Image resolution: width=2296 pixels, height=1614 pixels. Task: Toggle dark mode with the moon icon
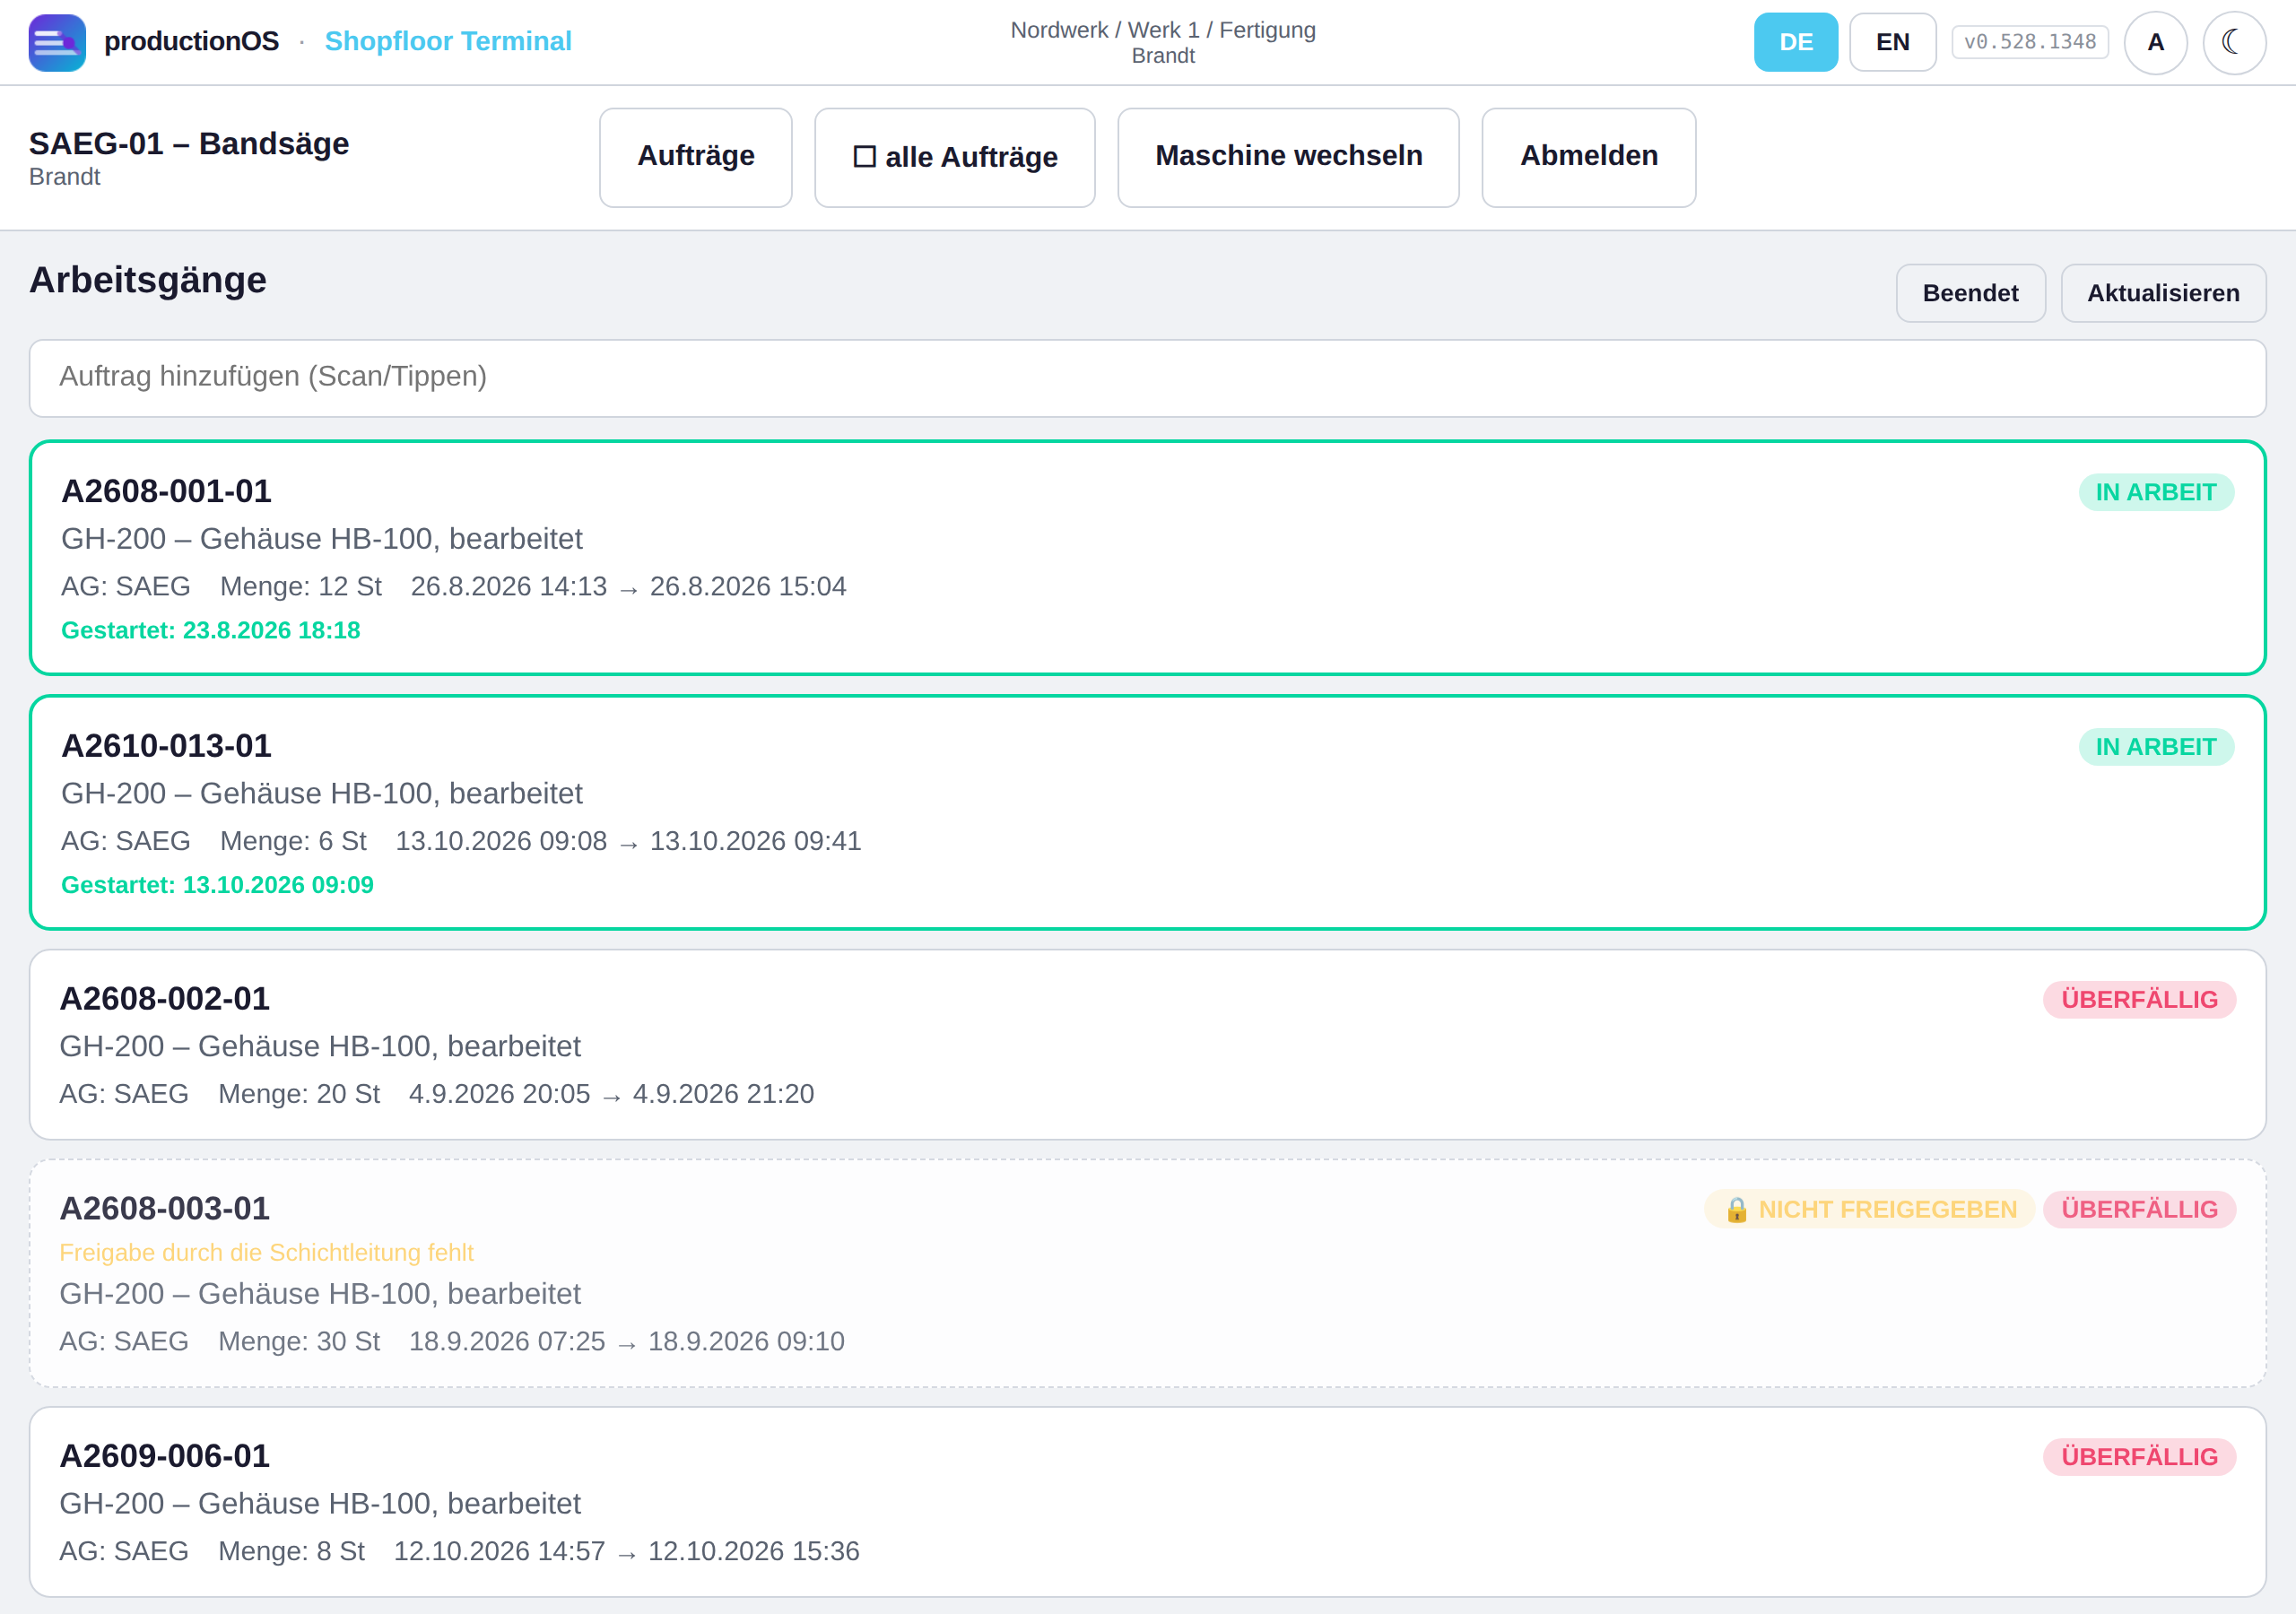click(2234, 42)
